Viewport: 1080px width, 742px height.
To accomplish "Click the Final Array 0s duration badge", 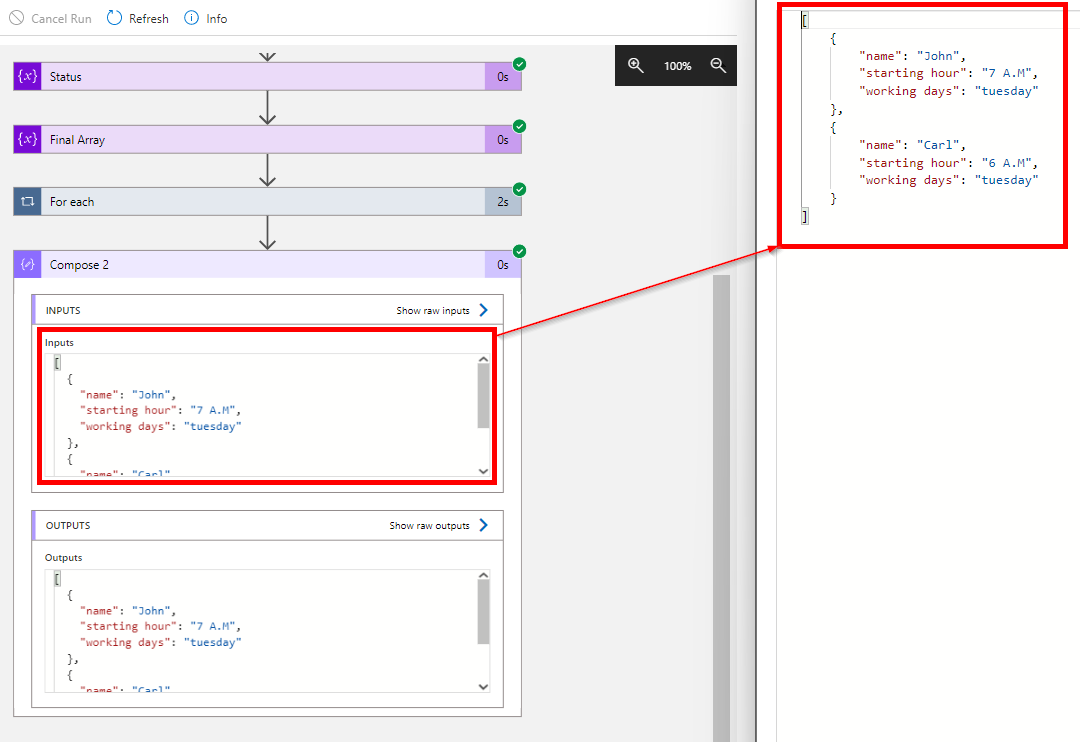I will 503,139.
